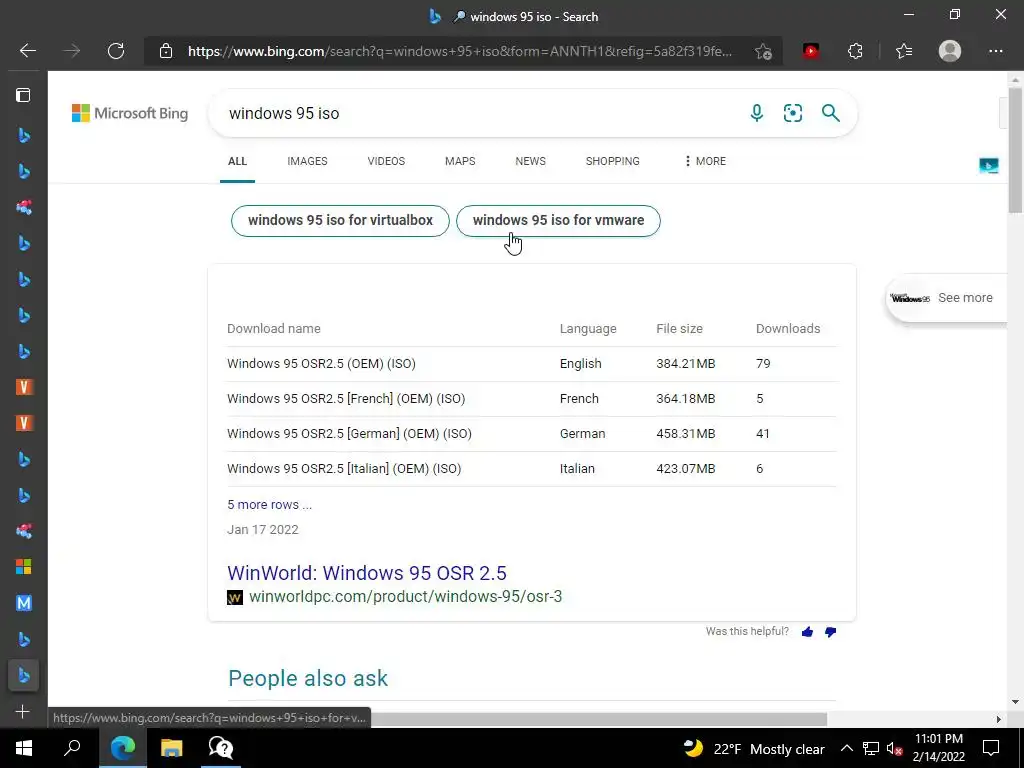Open a new tab with the plus icon

coord(23,711)
